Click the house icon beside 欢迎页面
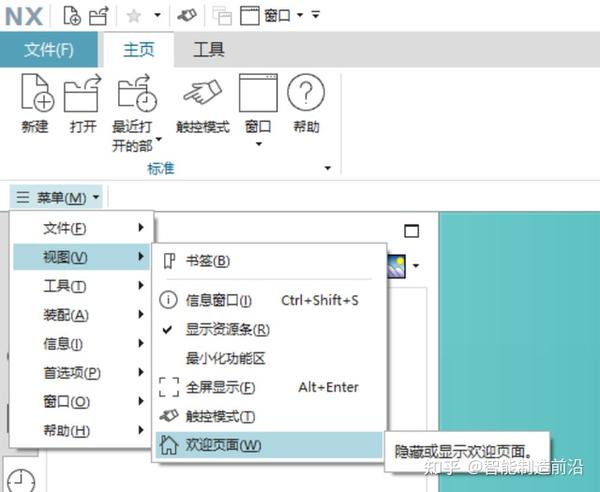 click(x=169, y=445)
